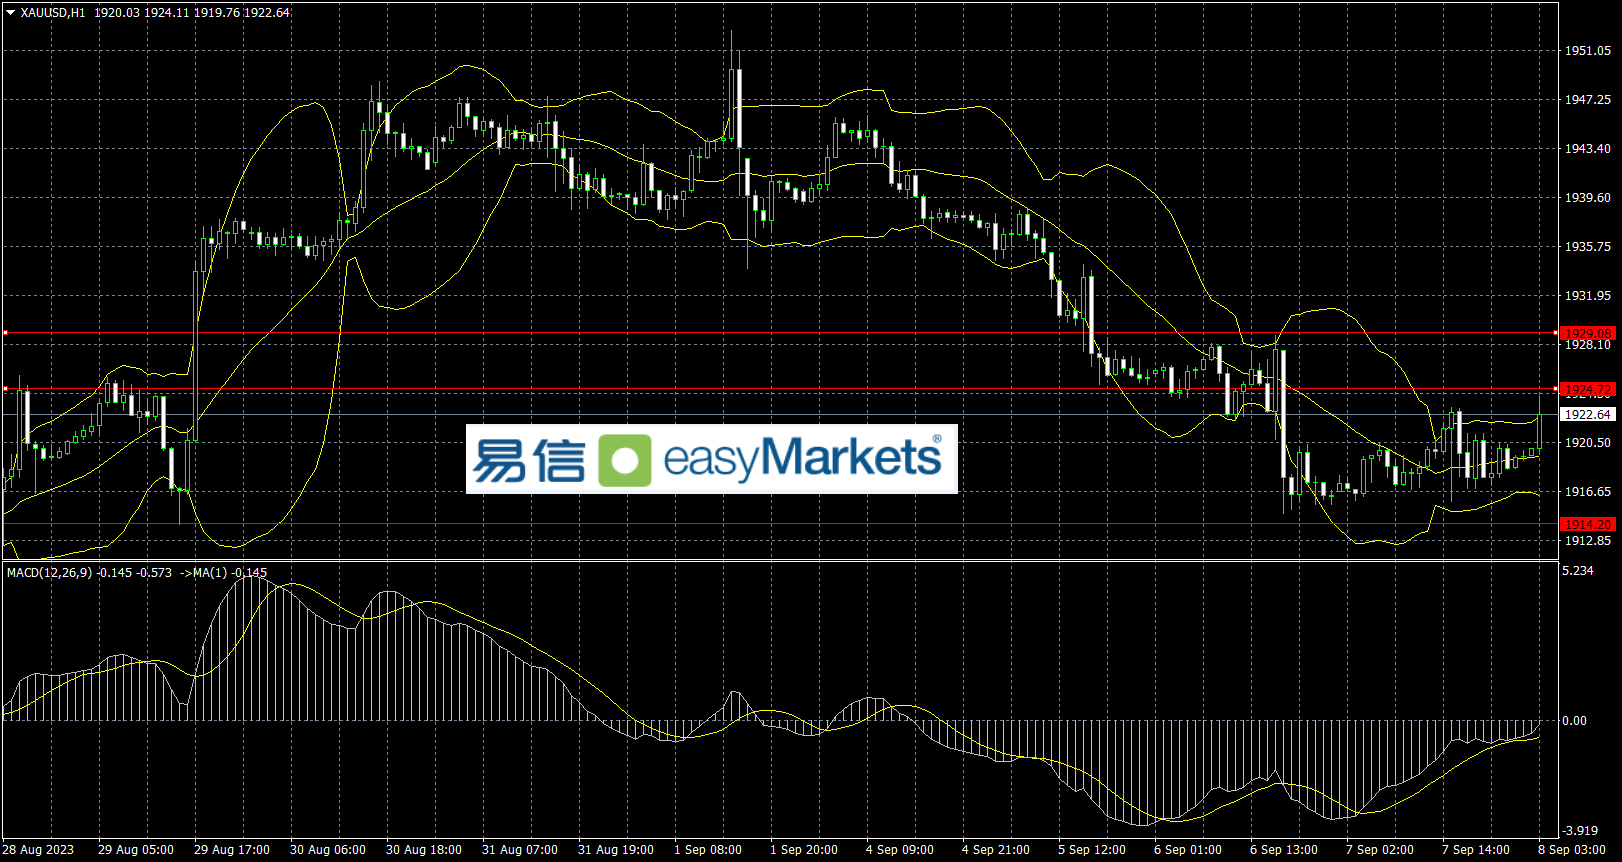Screen dimensions: 1622x862
Task: Click the 7 Sep 02:00 time label
Action: (x=1380, y=850)
